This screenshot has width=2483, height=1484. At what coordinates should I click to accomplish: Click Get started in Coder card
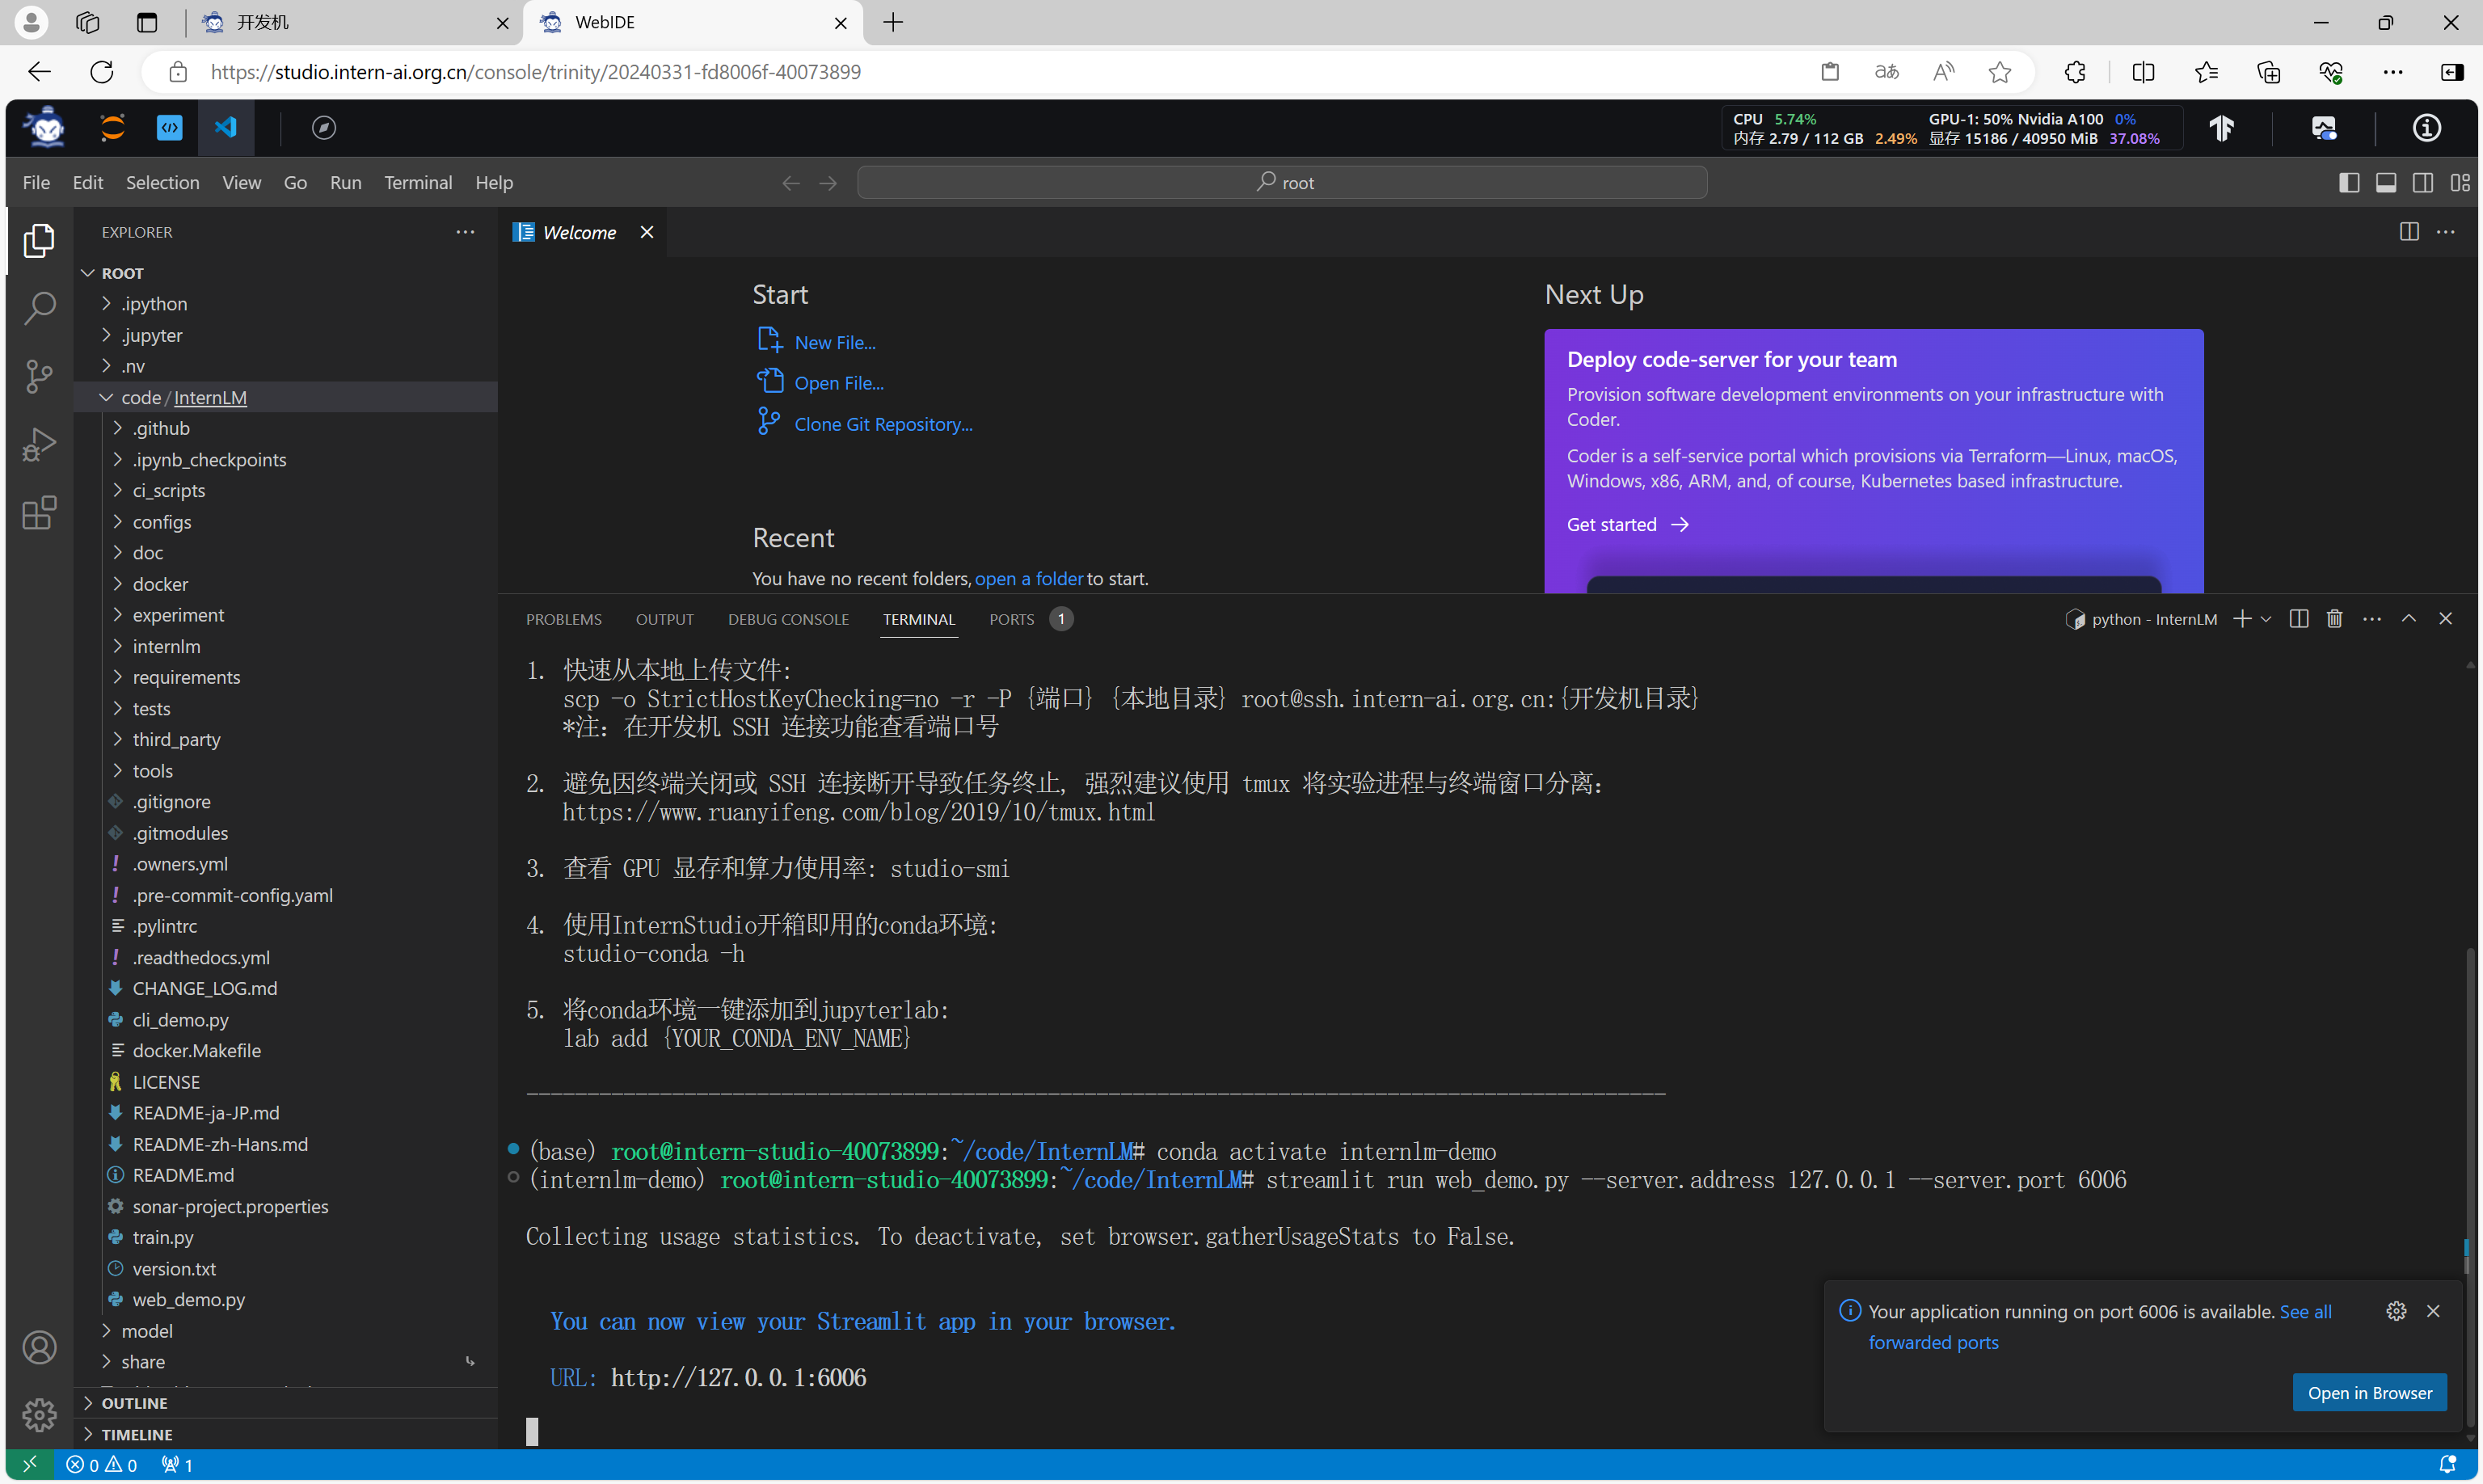point(1627,524)
